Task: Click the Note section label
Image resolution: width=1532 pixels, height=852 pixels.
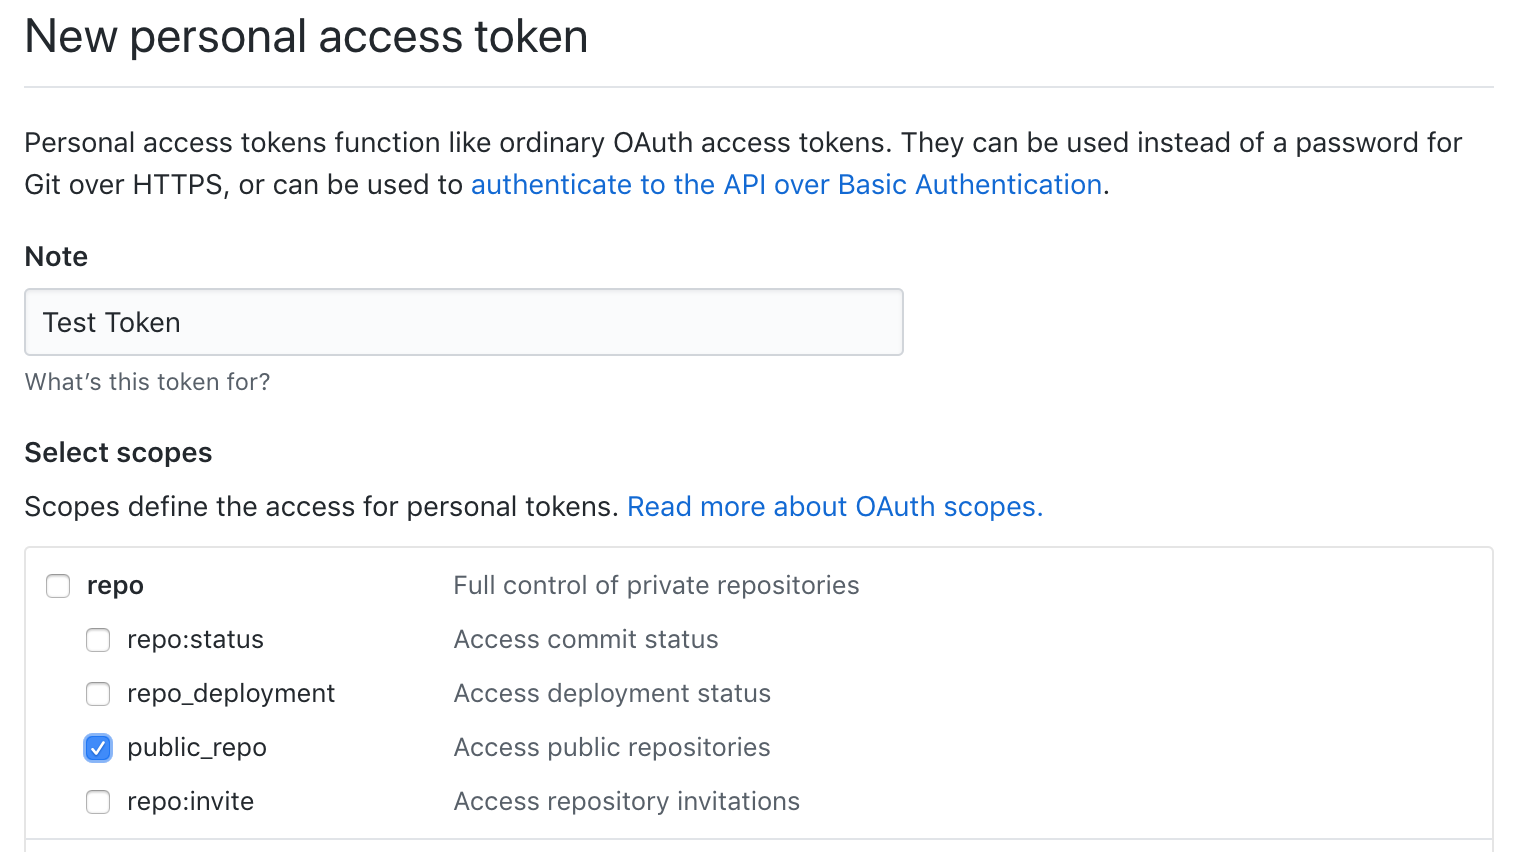Action: tap(55, 257)
